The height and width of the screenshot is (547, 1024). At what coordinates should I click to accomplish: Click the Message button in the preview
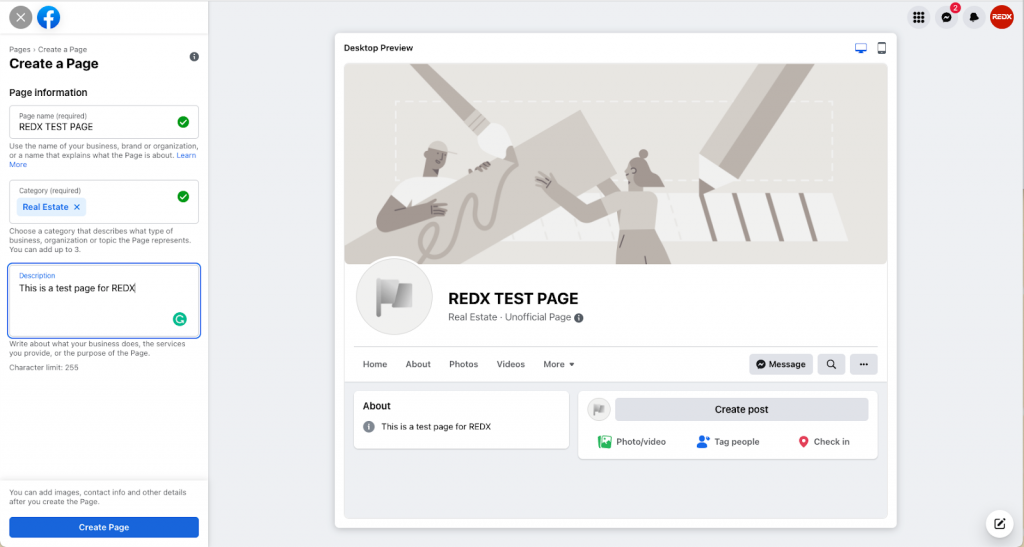pos(781,364)
